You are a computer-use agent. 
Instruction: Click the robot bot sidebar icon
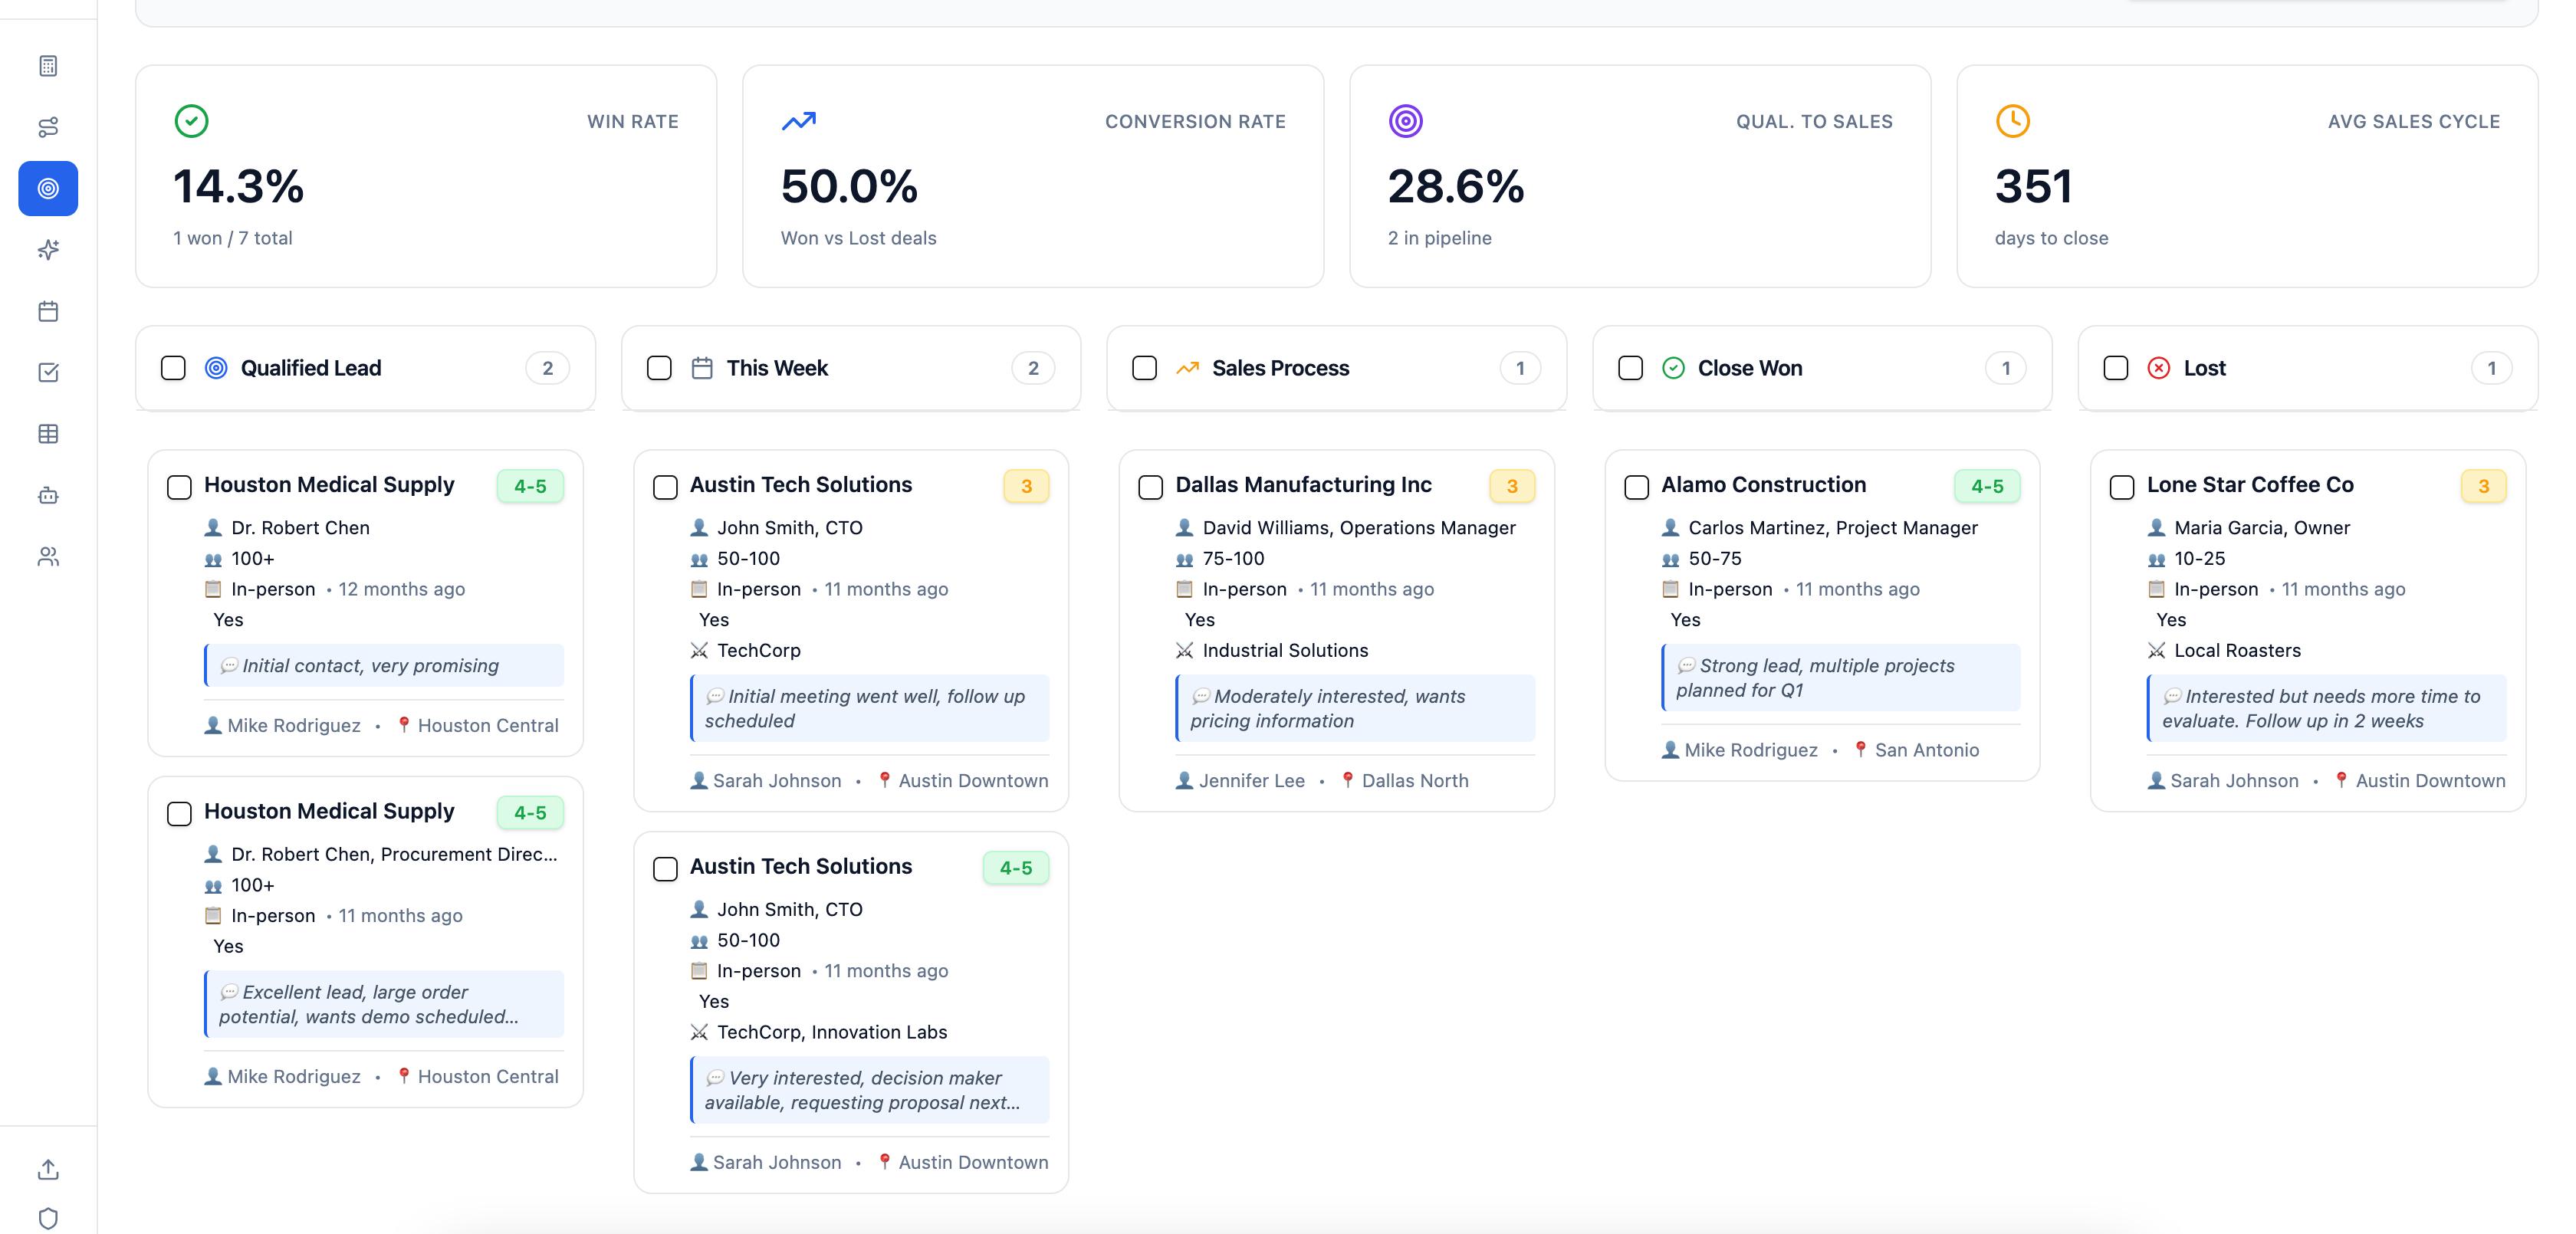[x=48, y=495]
